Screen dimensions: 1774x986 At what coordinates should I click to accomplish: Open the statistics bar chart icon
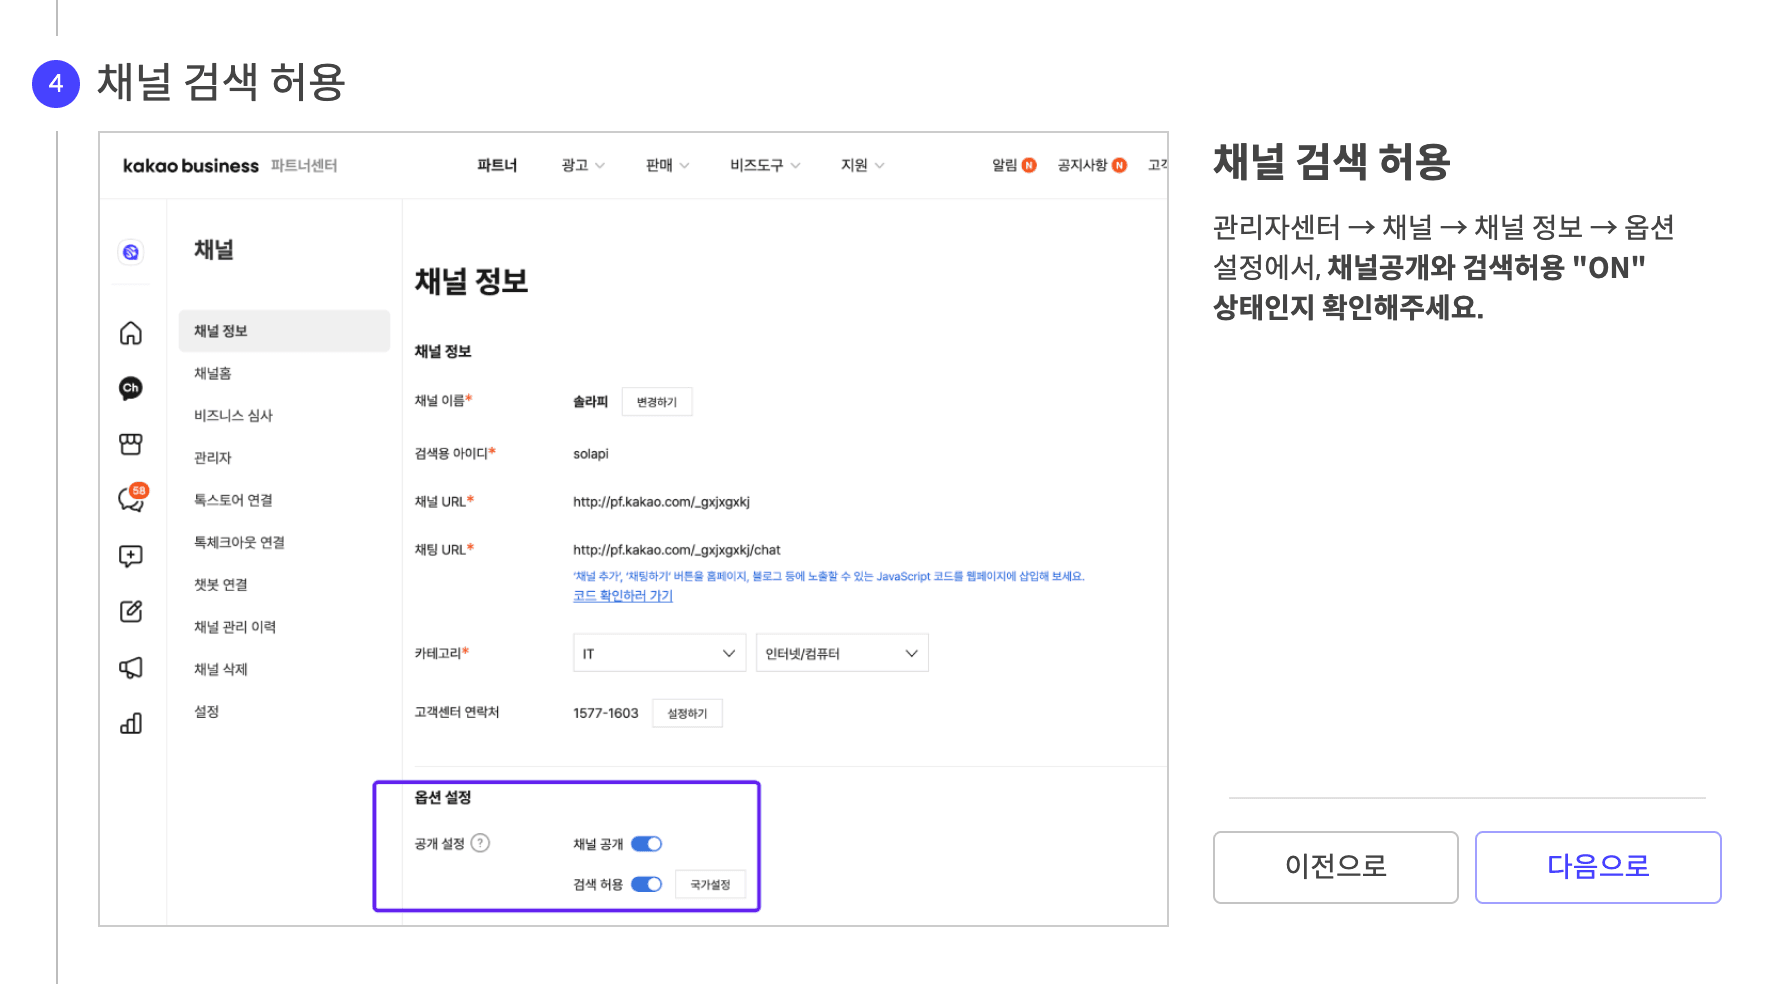[x=131, y=723]
